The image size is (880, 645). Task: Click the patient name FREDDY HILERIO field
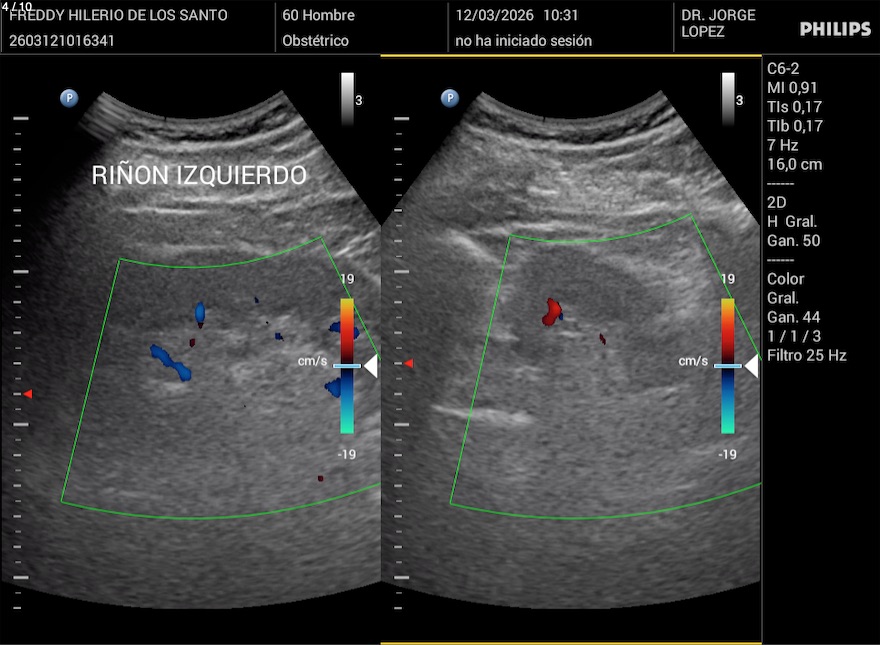[118, 16]
